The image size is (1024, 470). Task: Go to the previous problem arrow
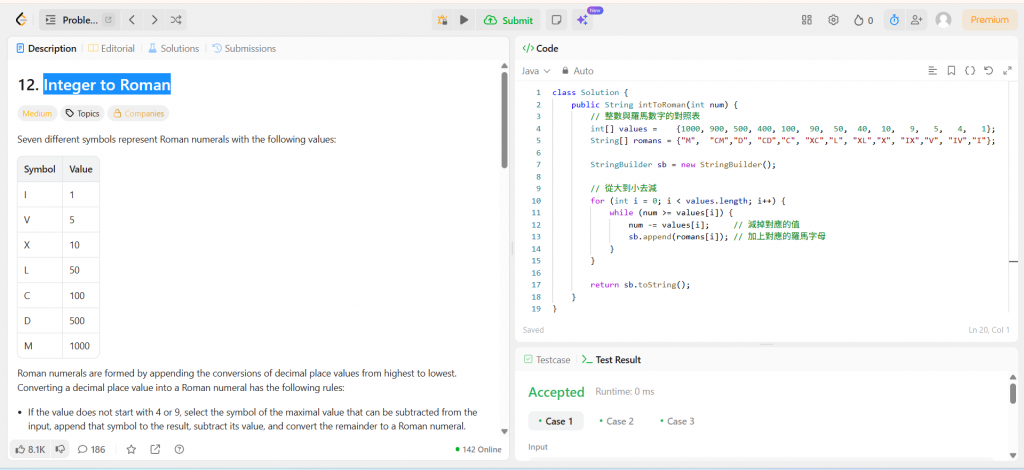point(132,20)
